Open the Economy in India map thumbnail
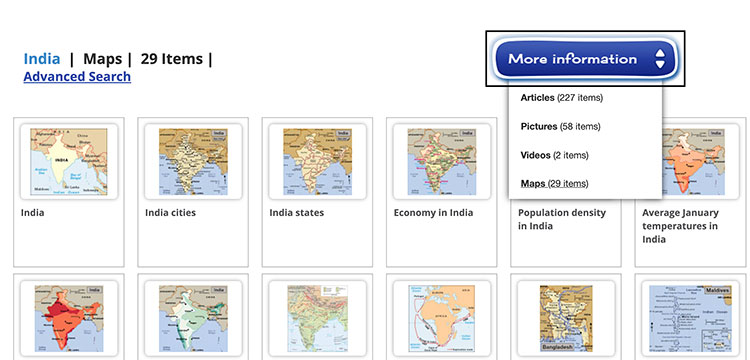The image size is (750, 360). point(442,162)
